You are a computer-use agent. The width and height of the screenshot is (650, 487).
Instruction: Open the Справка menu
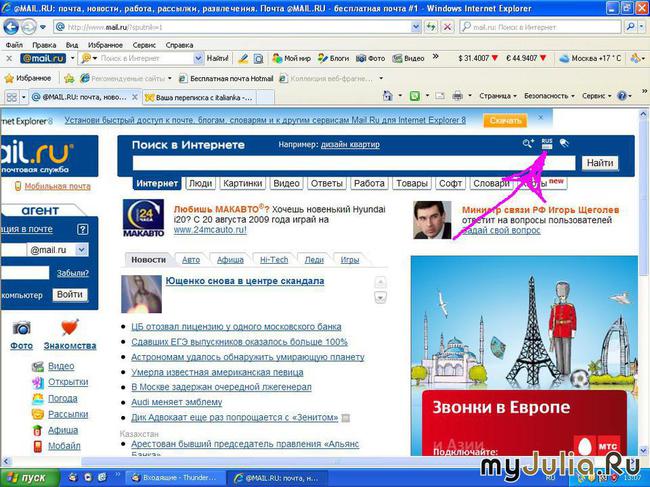pos(179,45)
